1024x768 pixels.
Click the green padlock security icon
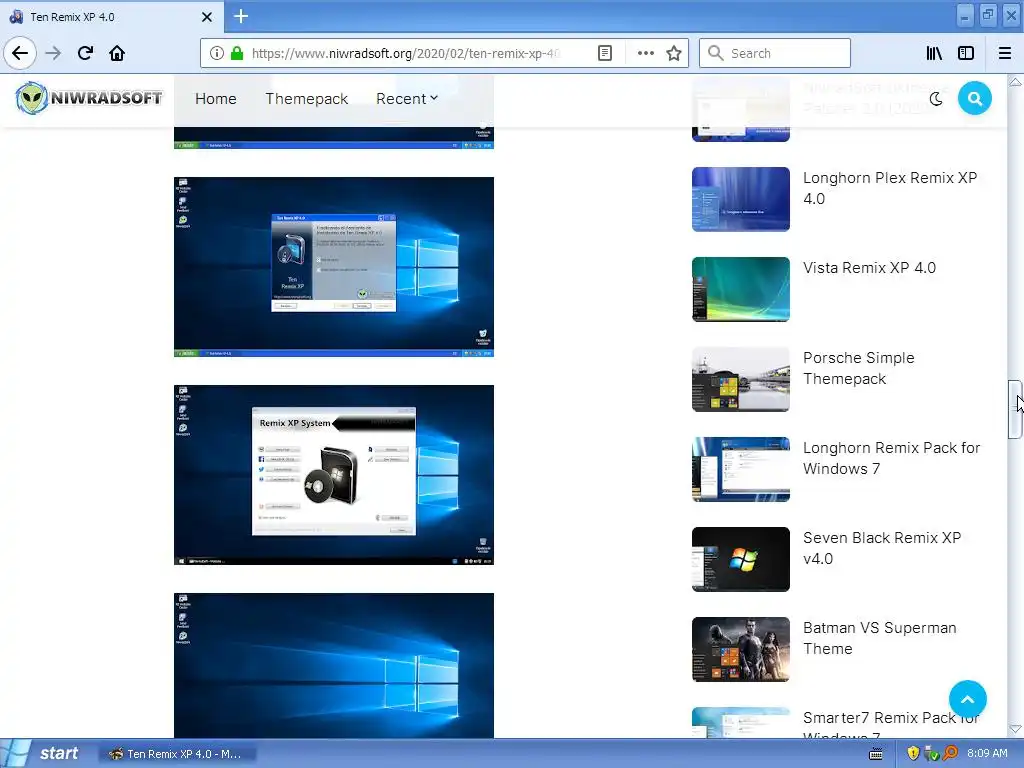(x=237, y=53)
